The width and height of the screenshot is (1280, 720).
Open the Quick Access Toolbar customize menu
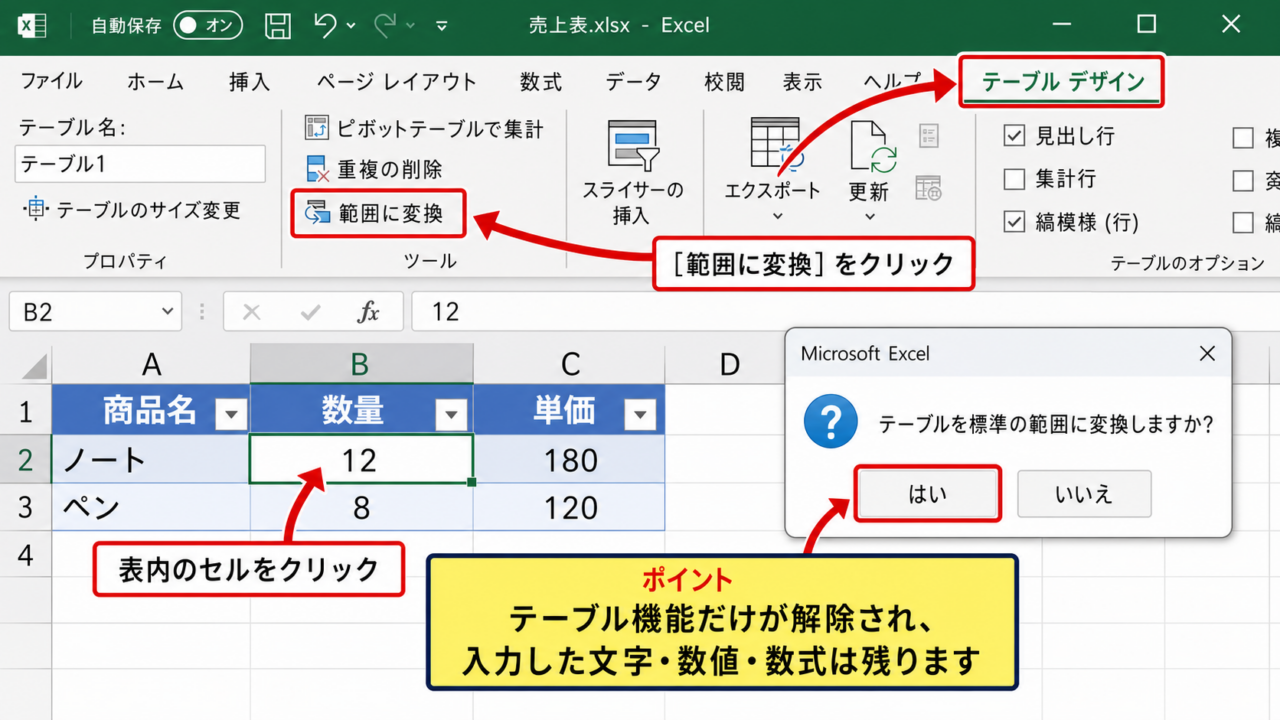click(441, 27)
